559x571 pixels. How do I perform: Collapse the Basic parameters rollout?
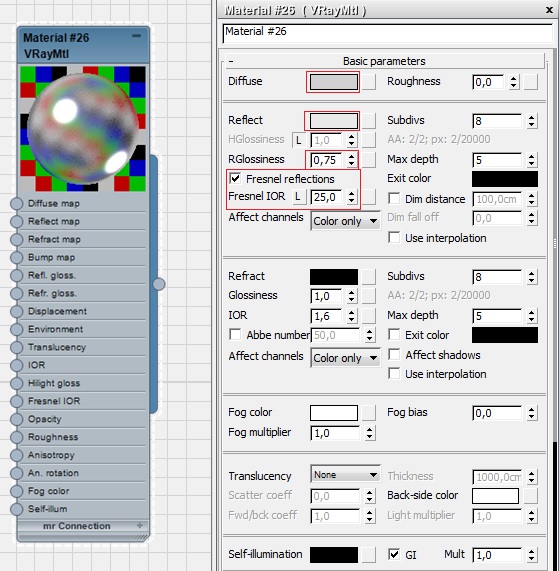384,61
